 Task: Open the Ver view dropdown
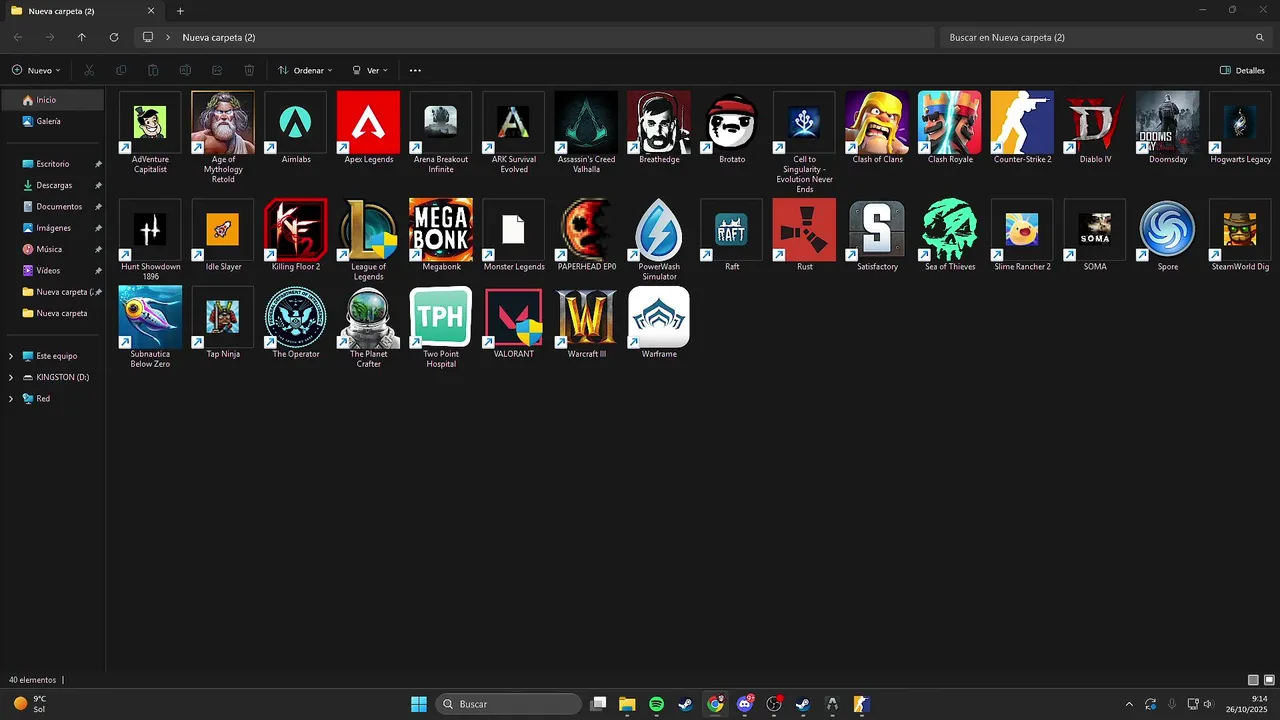(x=370, y=70)
